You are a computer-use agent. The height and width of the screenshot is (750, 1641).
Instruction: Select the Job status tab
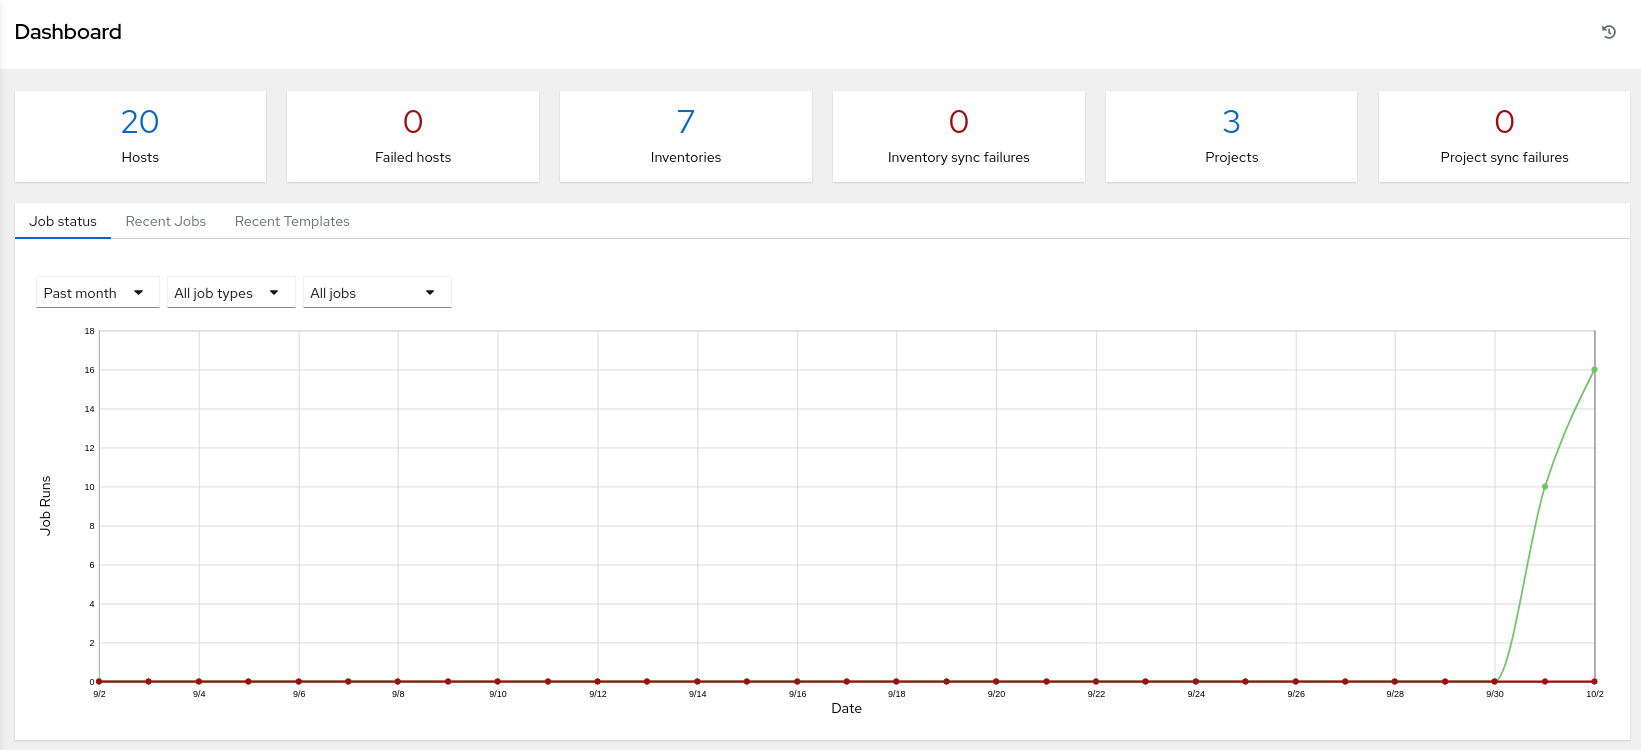click(63, 221)
